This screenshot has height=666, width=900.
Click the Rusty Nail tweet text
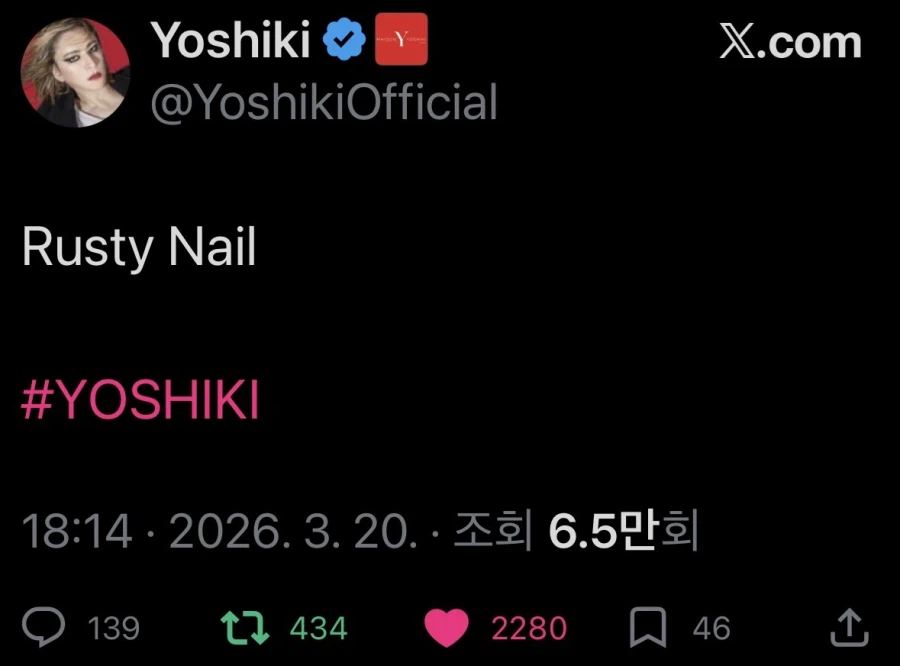139,247
